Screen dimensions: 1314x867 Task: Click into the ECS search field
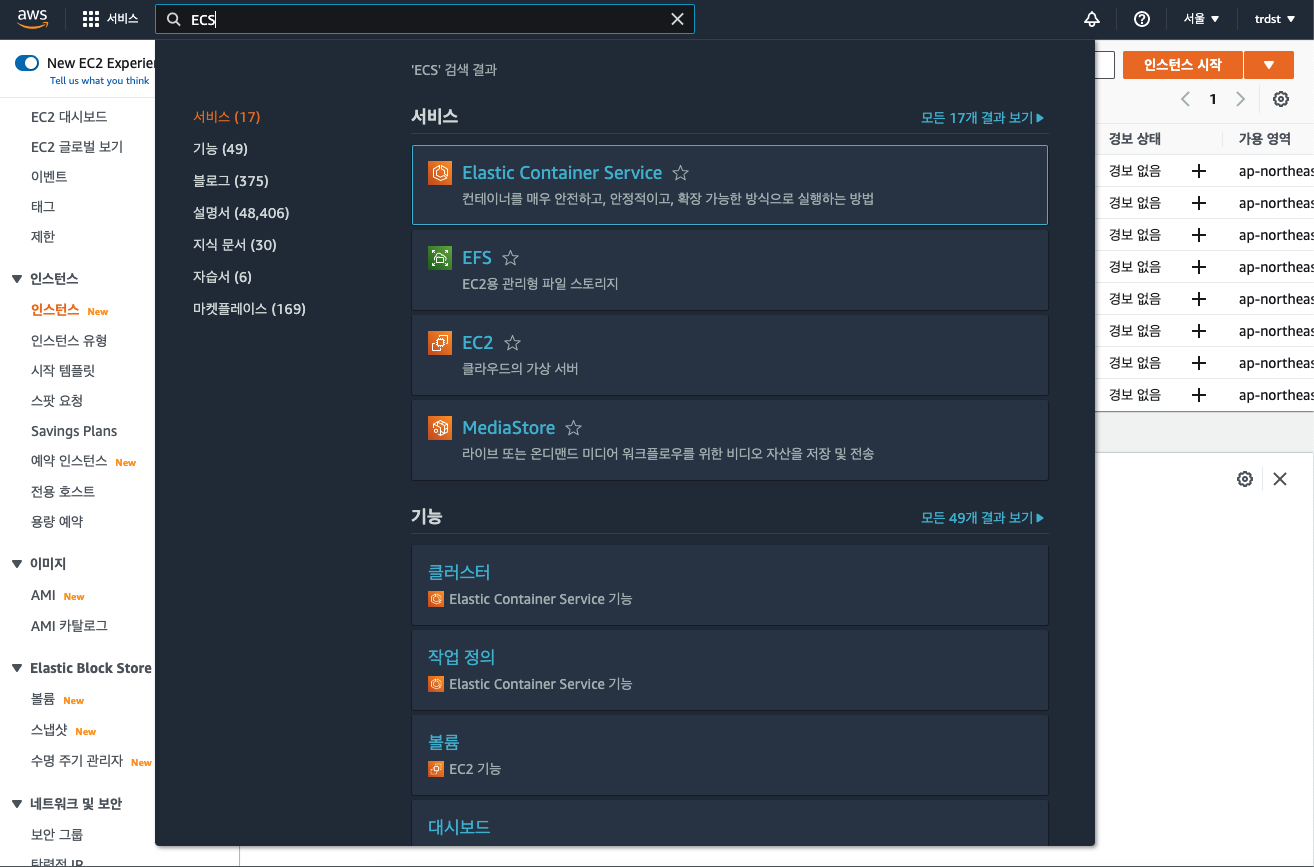(425, 19)
